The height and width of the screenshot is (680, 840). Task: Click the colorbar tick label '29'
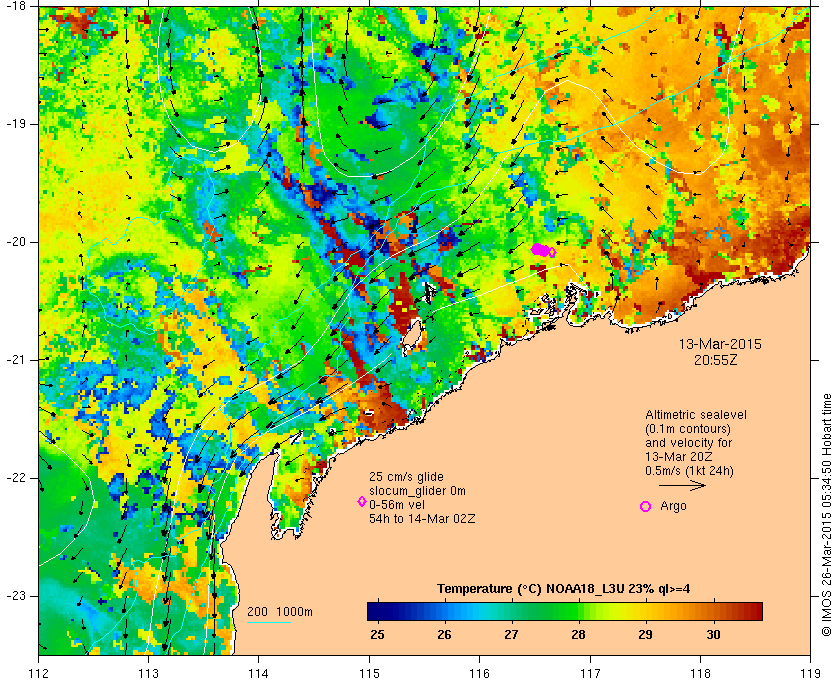[x=646, y=634]
